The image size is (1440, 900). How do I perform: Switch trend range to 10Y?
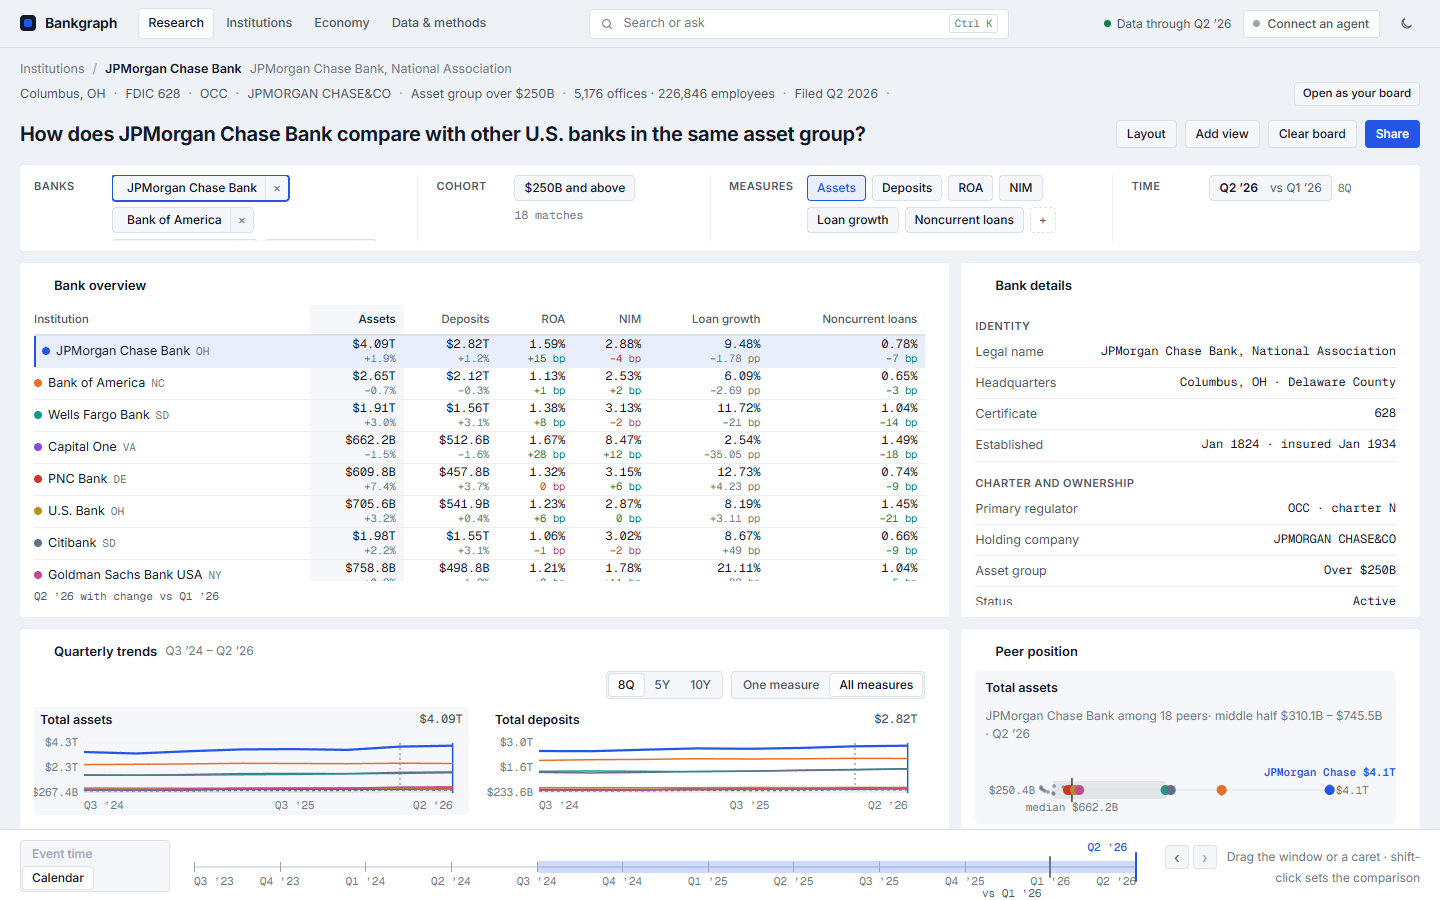pos(700,685)
